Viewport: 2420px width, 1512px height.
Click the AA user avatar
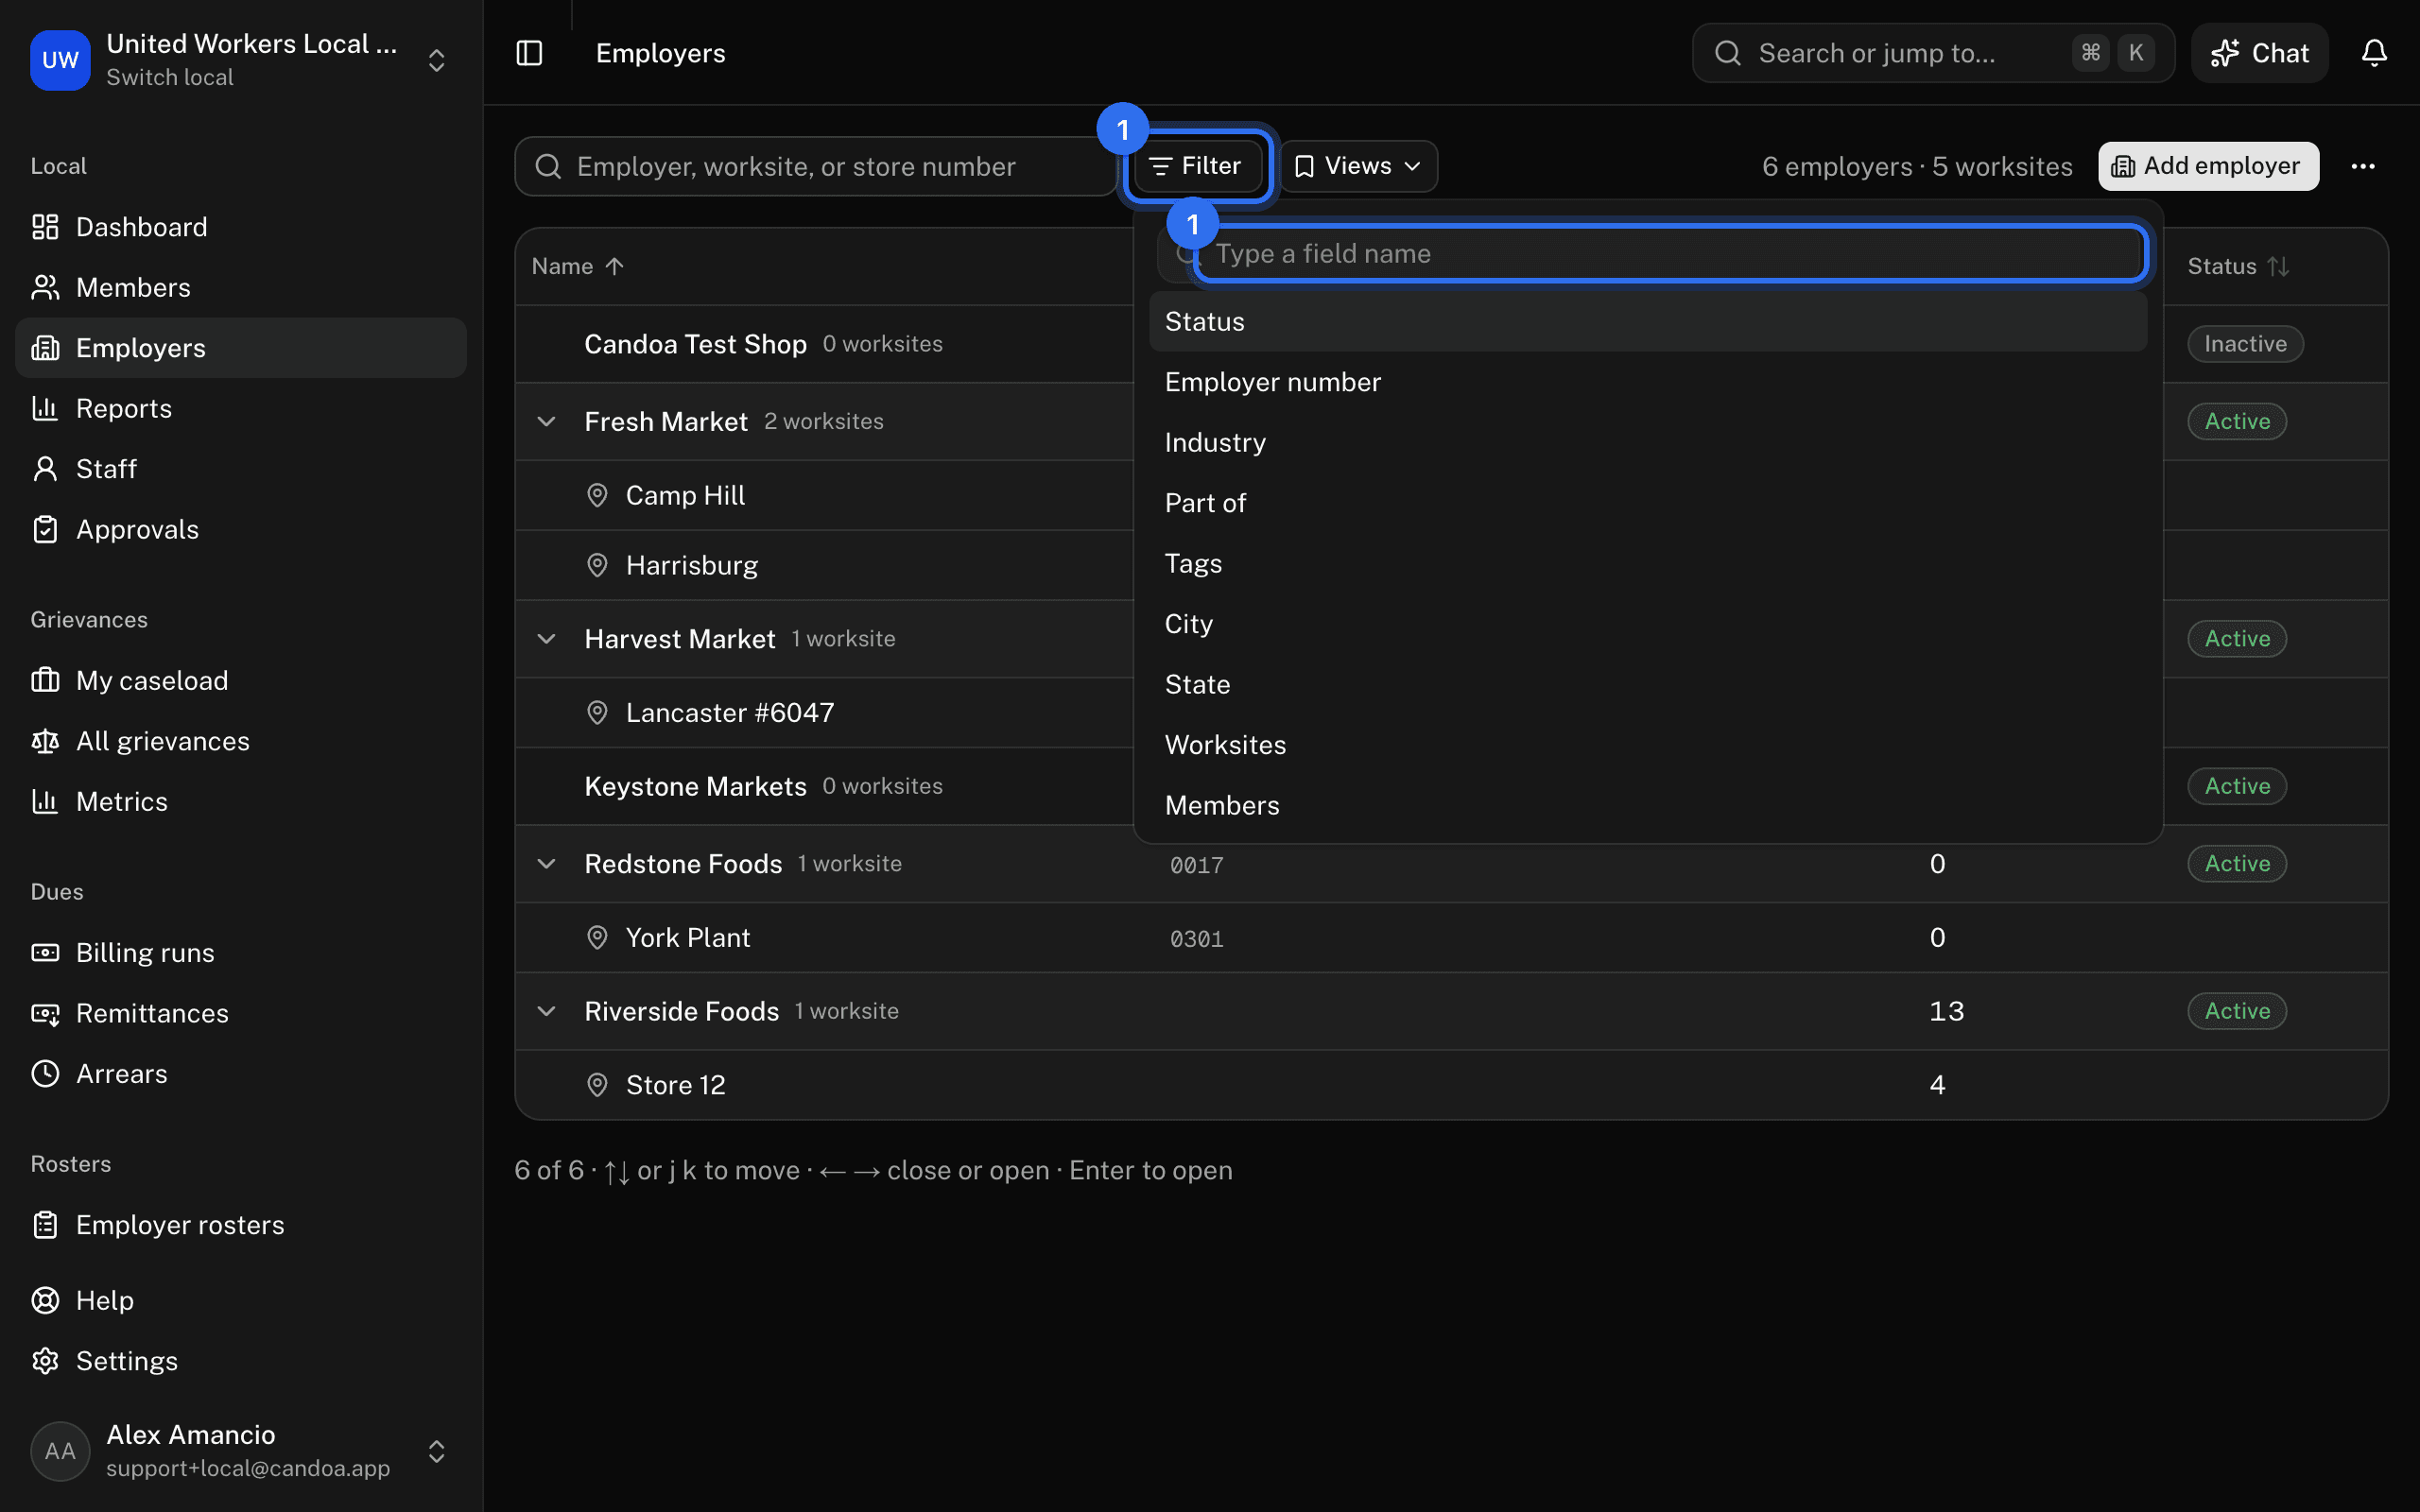tap(60, 1451)
